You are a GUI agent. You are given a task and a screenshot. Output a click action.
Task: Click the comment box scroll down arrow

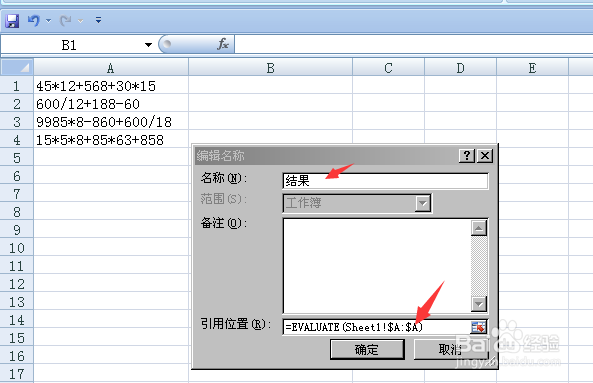tap(479, 304)
